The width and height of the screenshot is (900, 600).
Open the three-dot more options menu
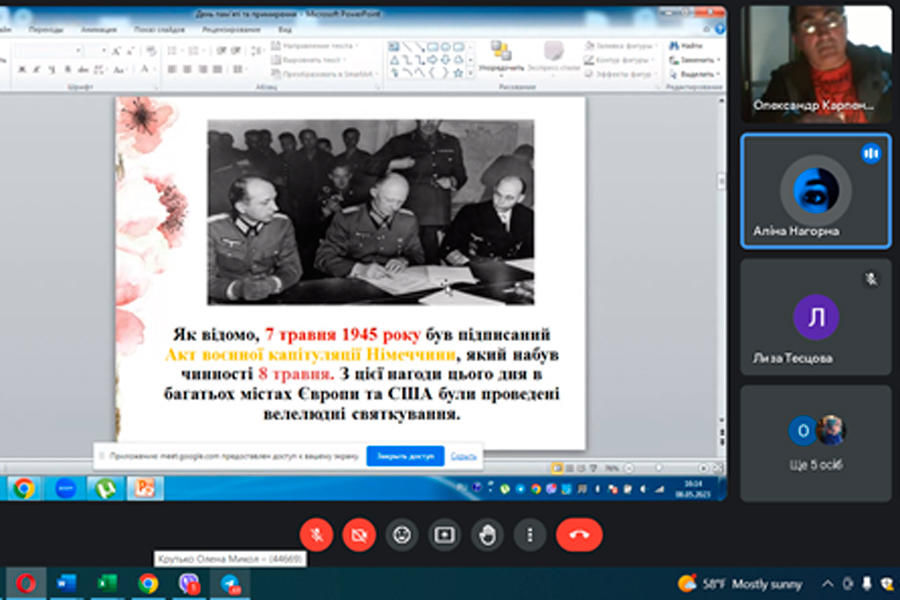(529, 535)
